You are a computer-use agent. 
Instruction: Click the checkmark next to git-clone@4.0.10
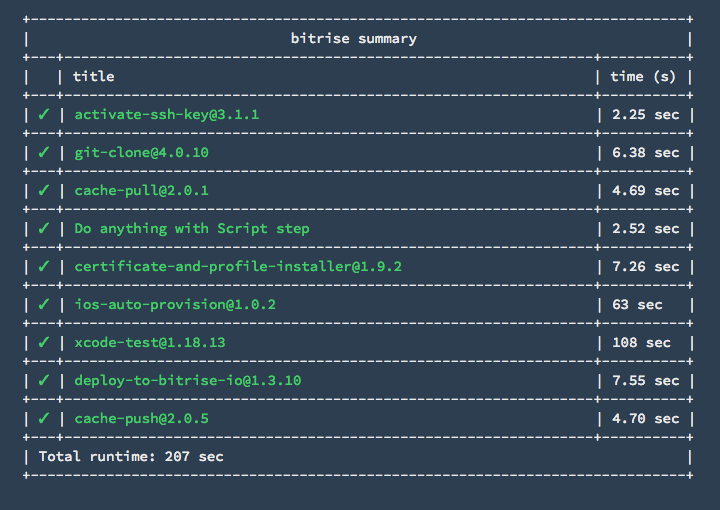click(x=43, y=152)
